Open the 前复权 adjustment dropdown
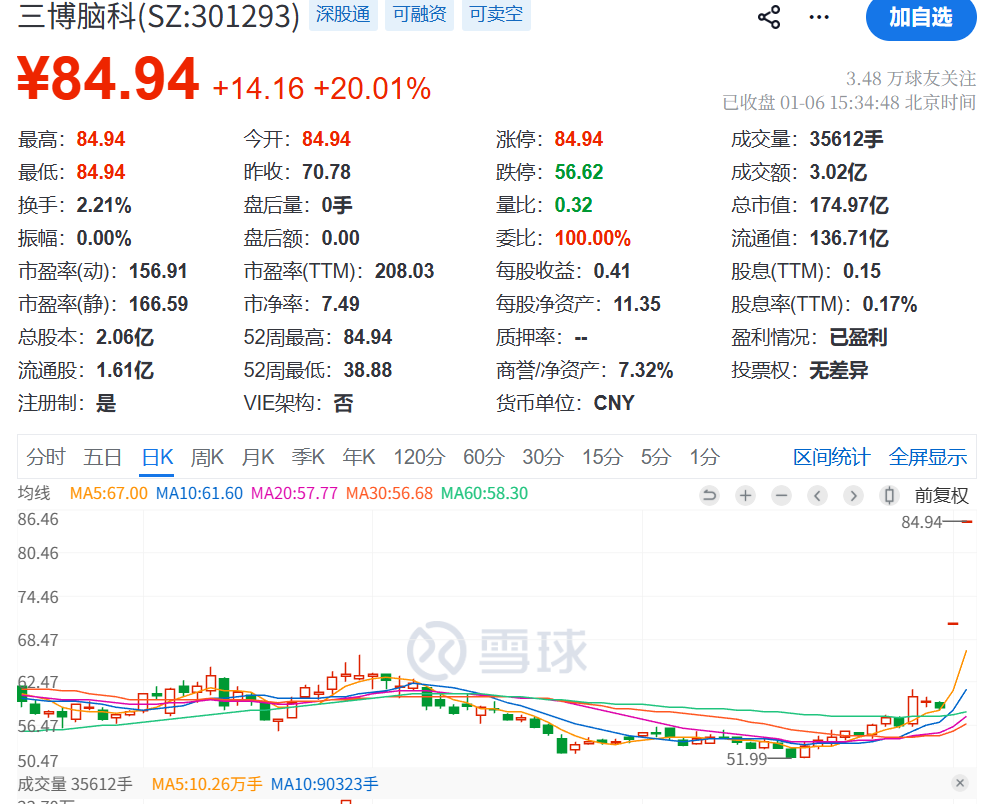Image resolution: width=987 pixels, height=804 pixels. 941,495
